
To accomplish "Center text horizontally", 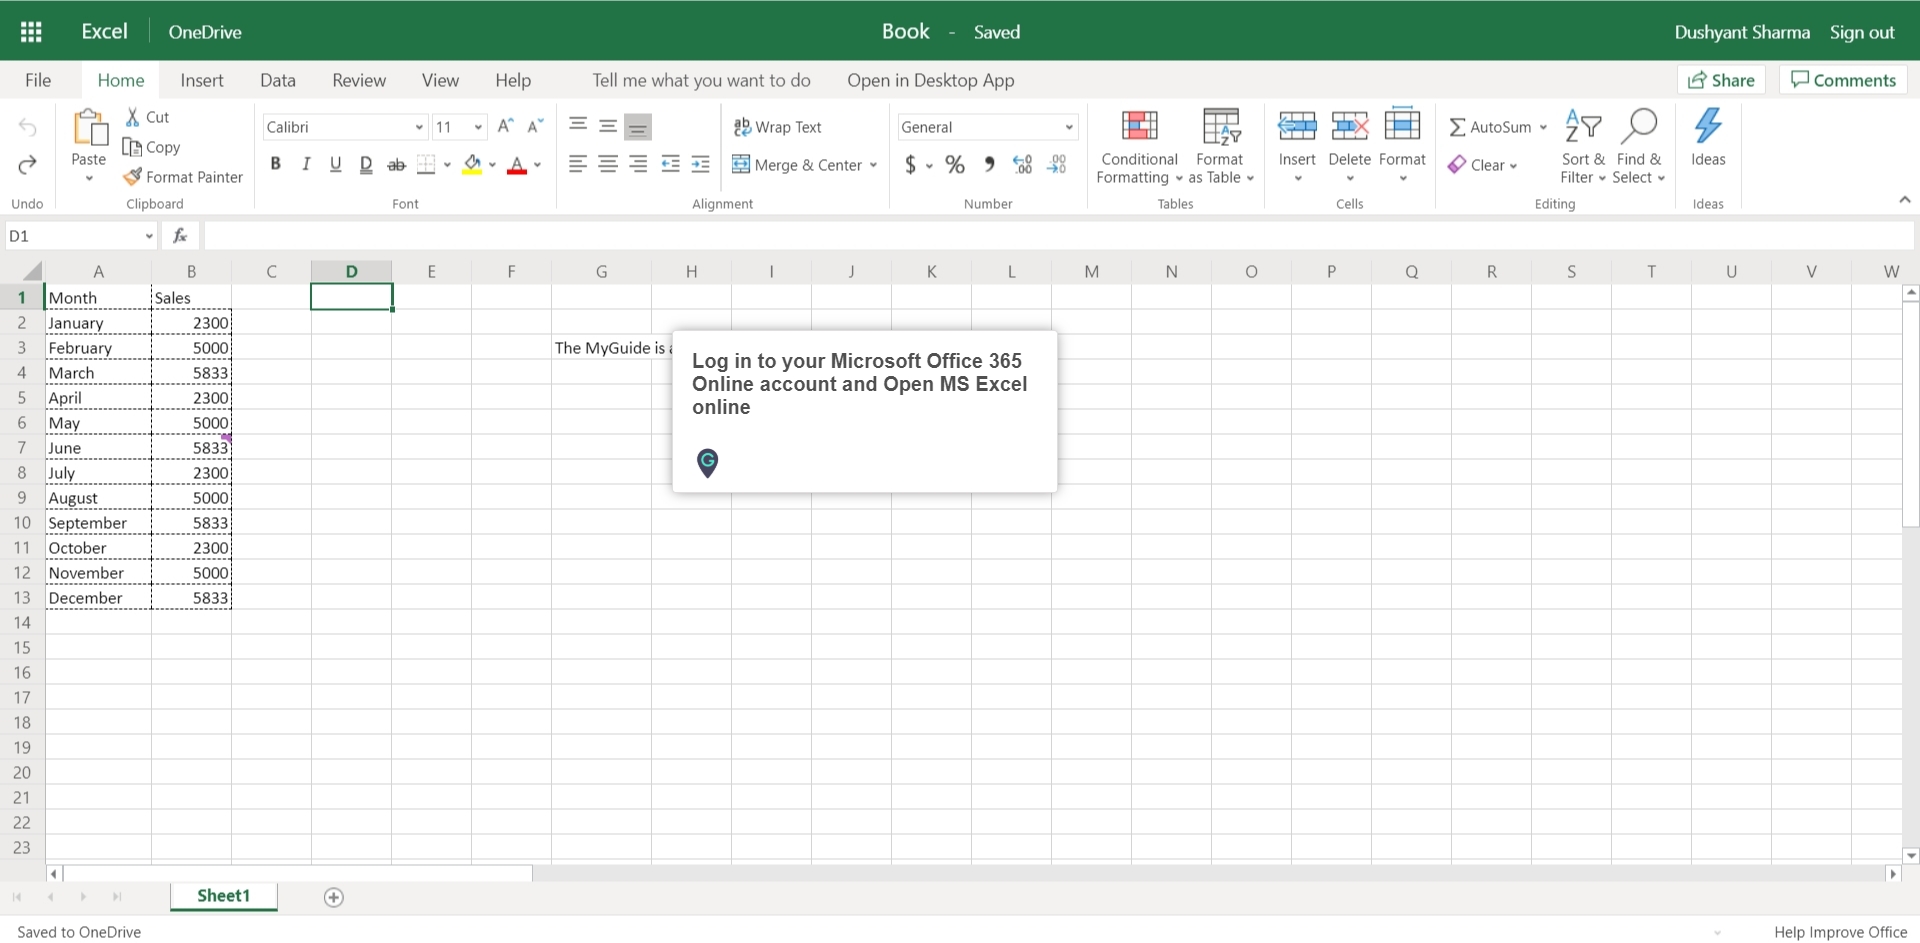I will (608, 164).
